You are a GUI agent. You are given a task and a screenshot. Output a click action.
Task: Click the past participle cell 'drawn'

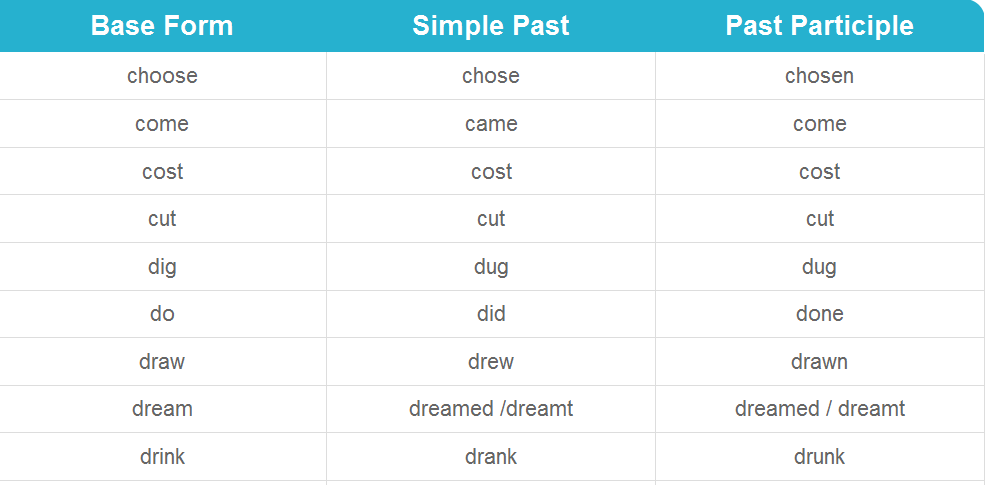point(820,362)
